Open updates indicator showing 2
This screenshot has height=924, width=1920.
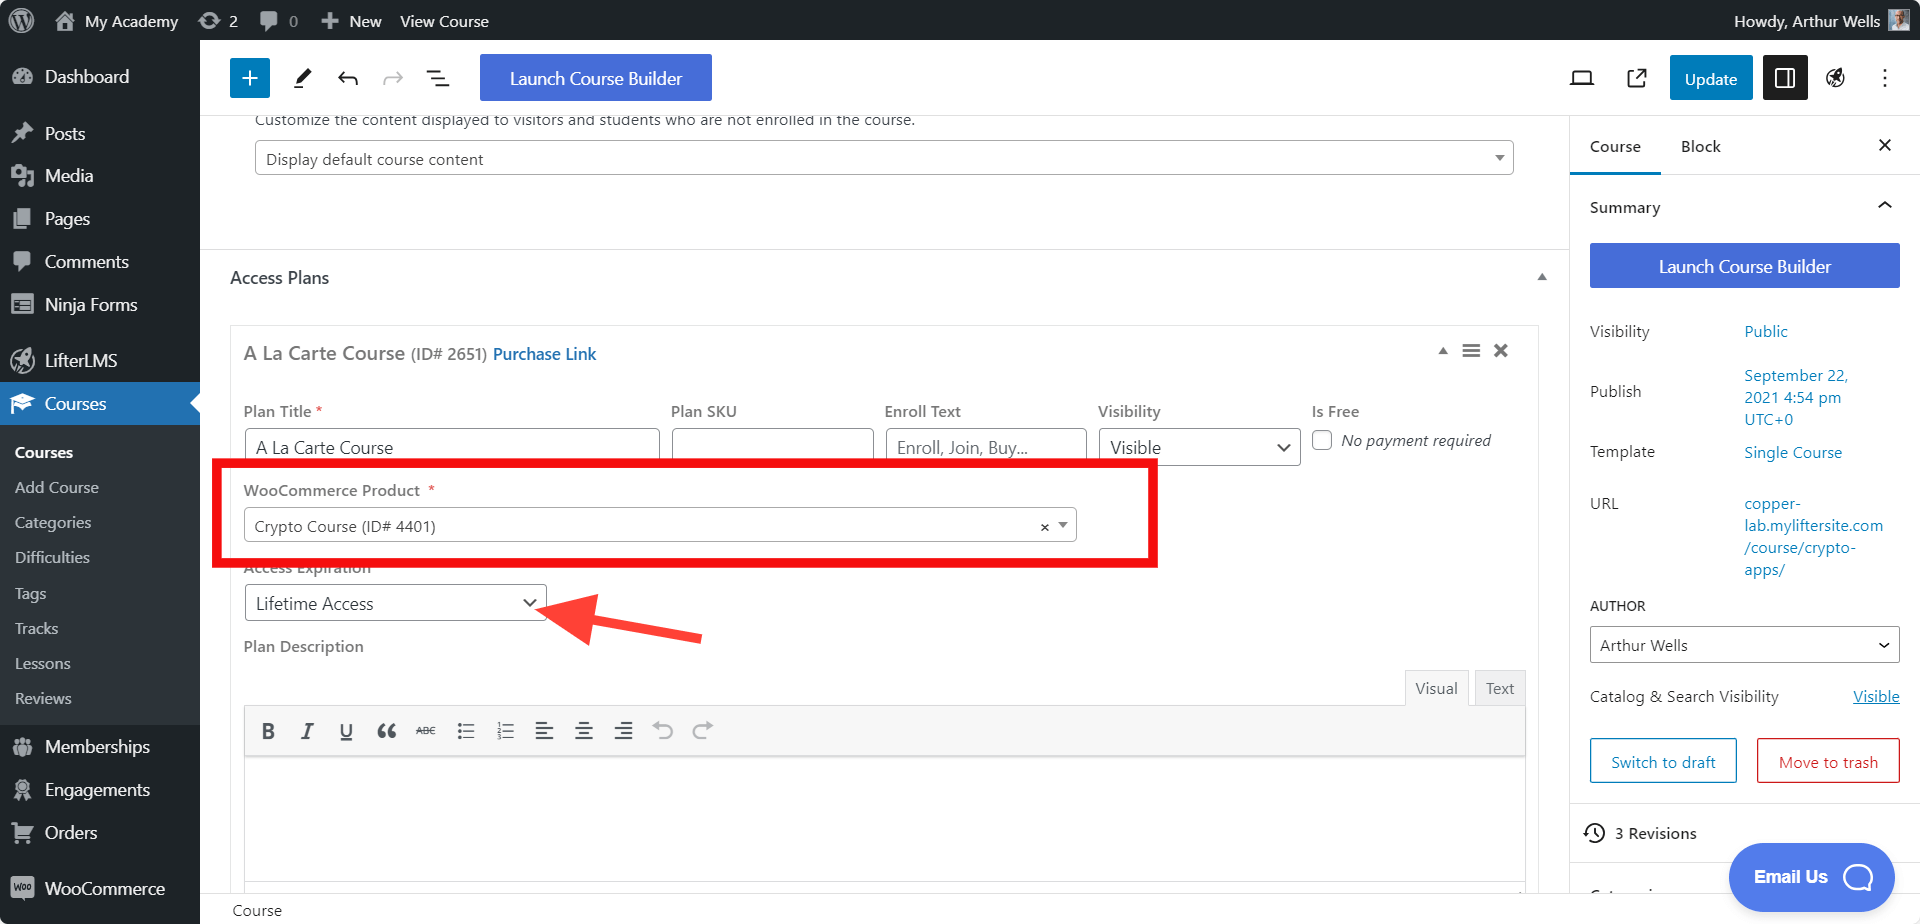[219, 21]
